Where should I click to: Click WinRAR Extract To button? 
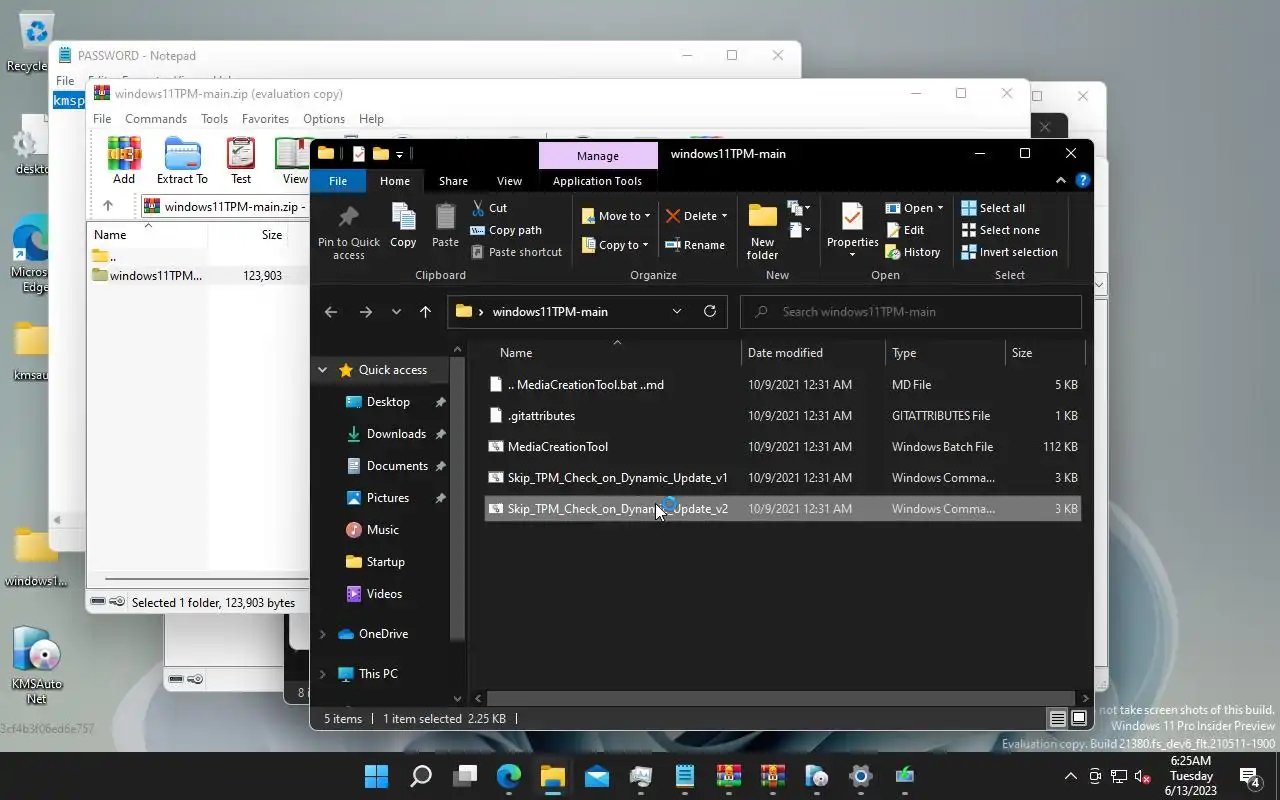point(182,161)
